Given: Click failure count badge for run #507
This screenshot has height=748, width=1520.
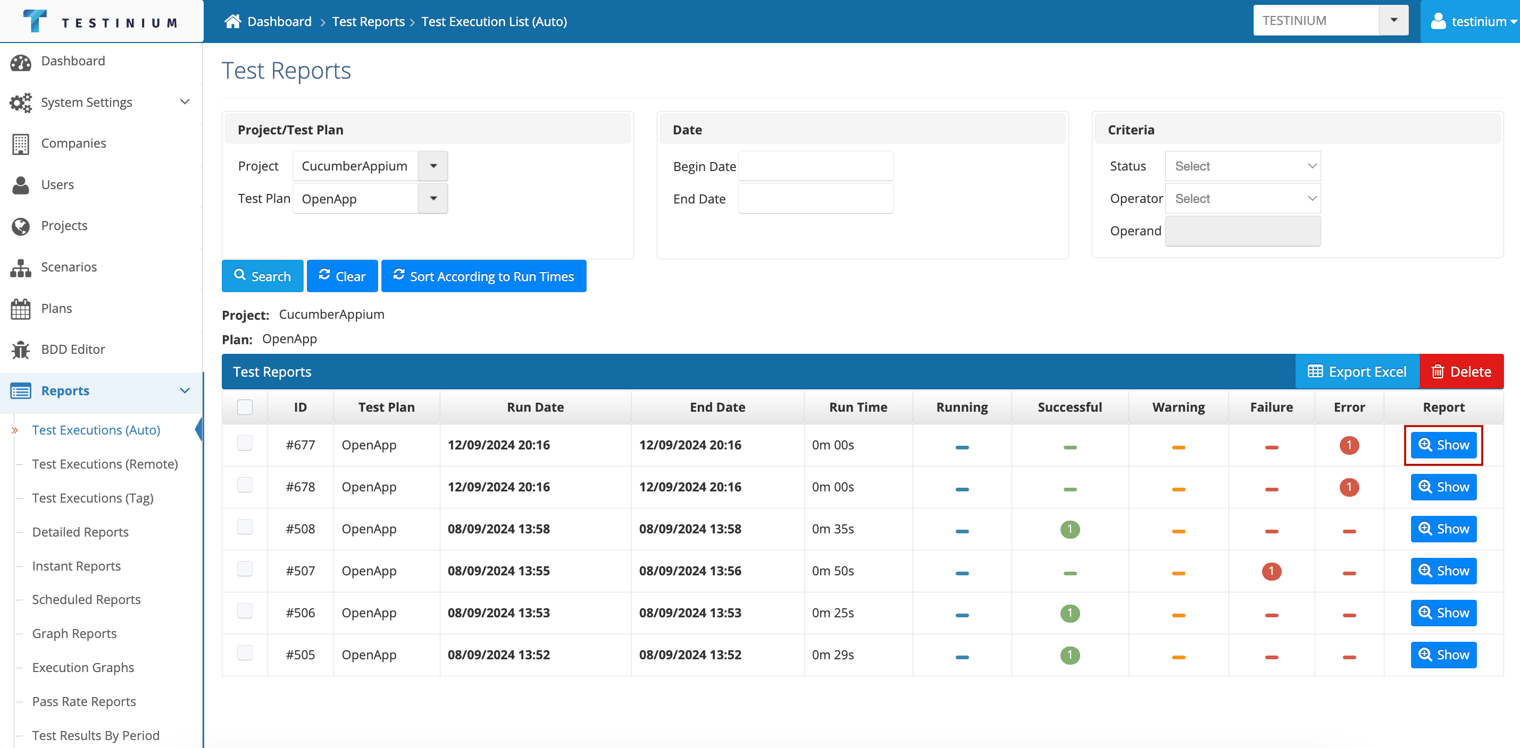Looking at the screenshot, I should point(1271,571).
